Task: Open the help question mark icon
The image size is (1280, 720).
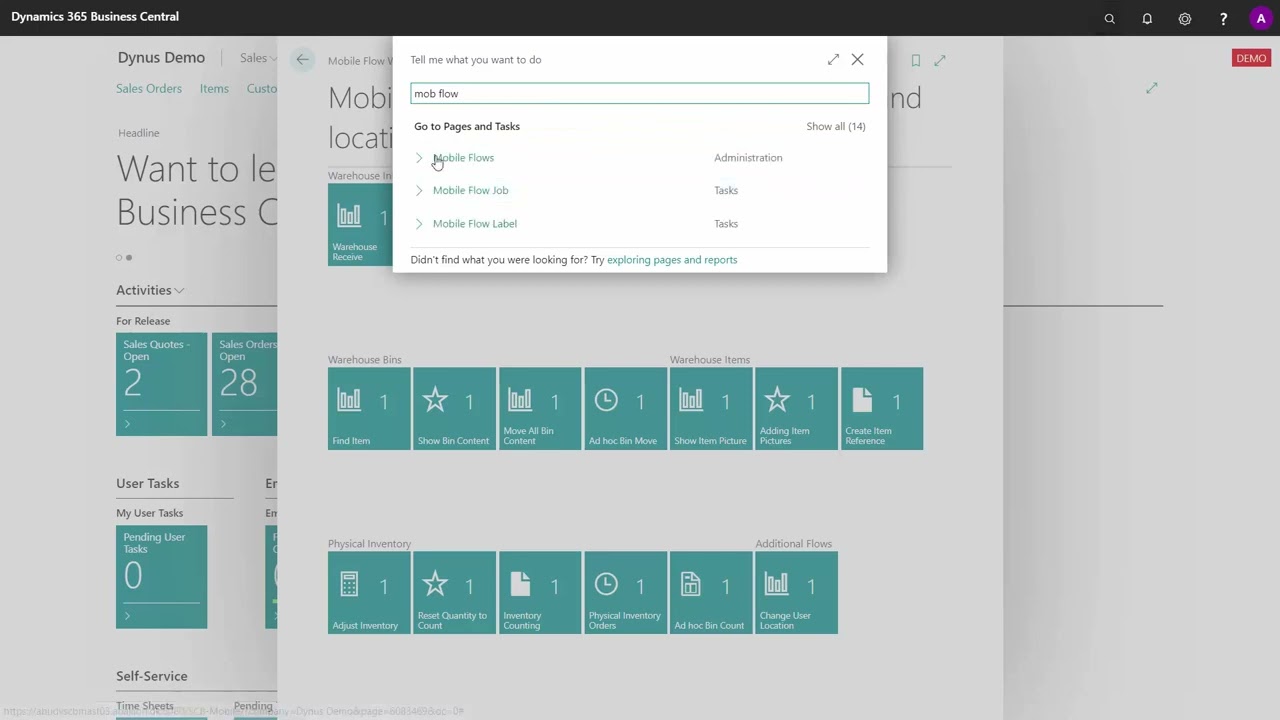Action: point(1223,18)
